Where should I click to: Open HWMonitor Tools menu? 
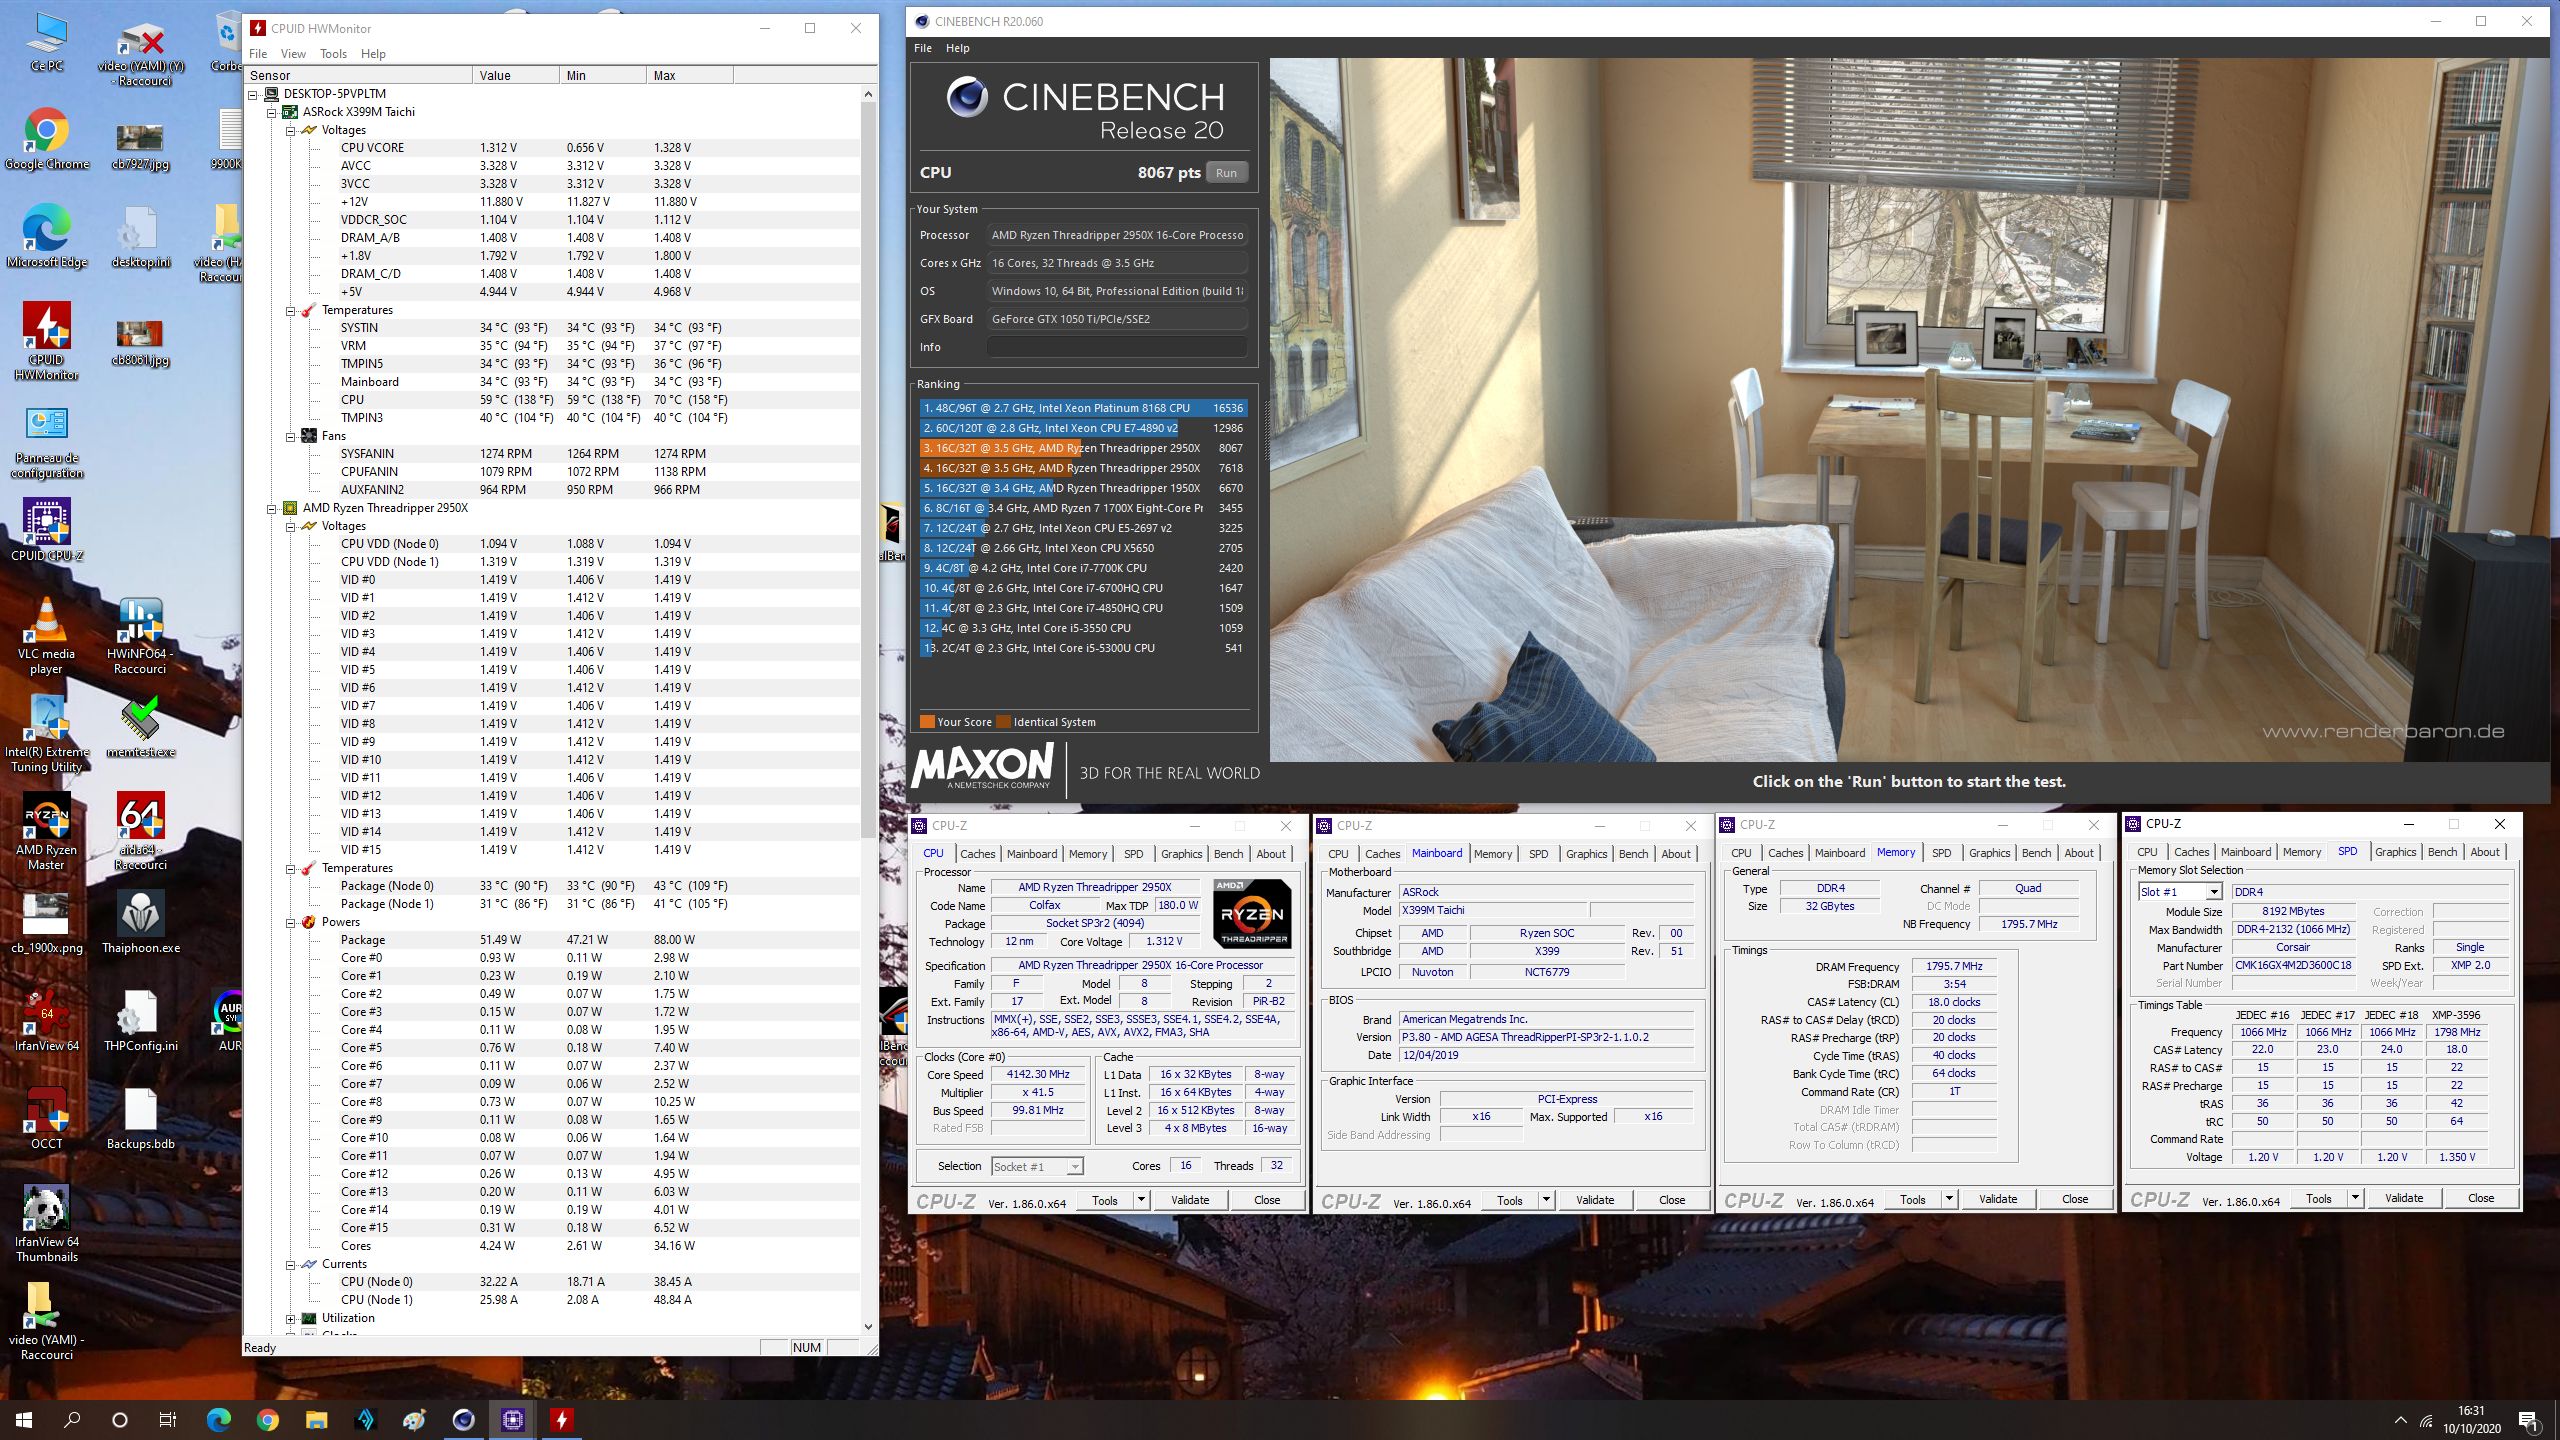[333, 54]
